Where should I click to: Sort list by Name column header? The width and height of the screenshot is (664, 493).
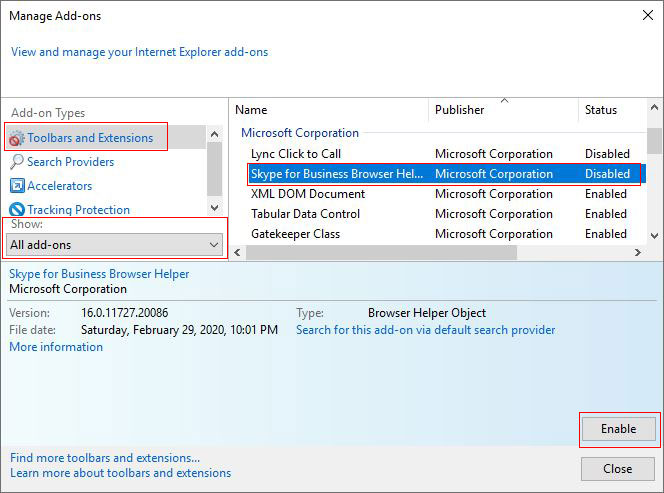click(x=330, y=110)
